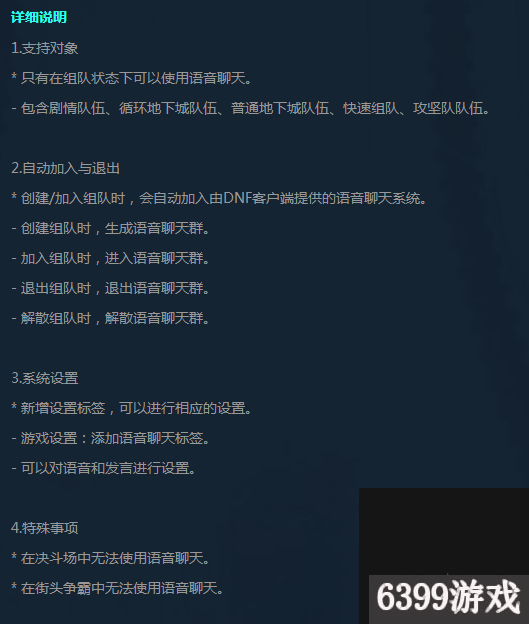Click the 2.自动加入与退出 section title
Screen dimensions: 529x624
(65, 168)
